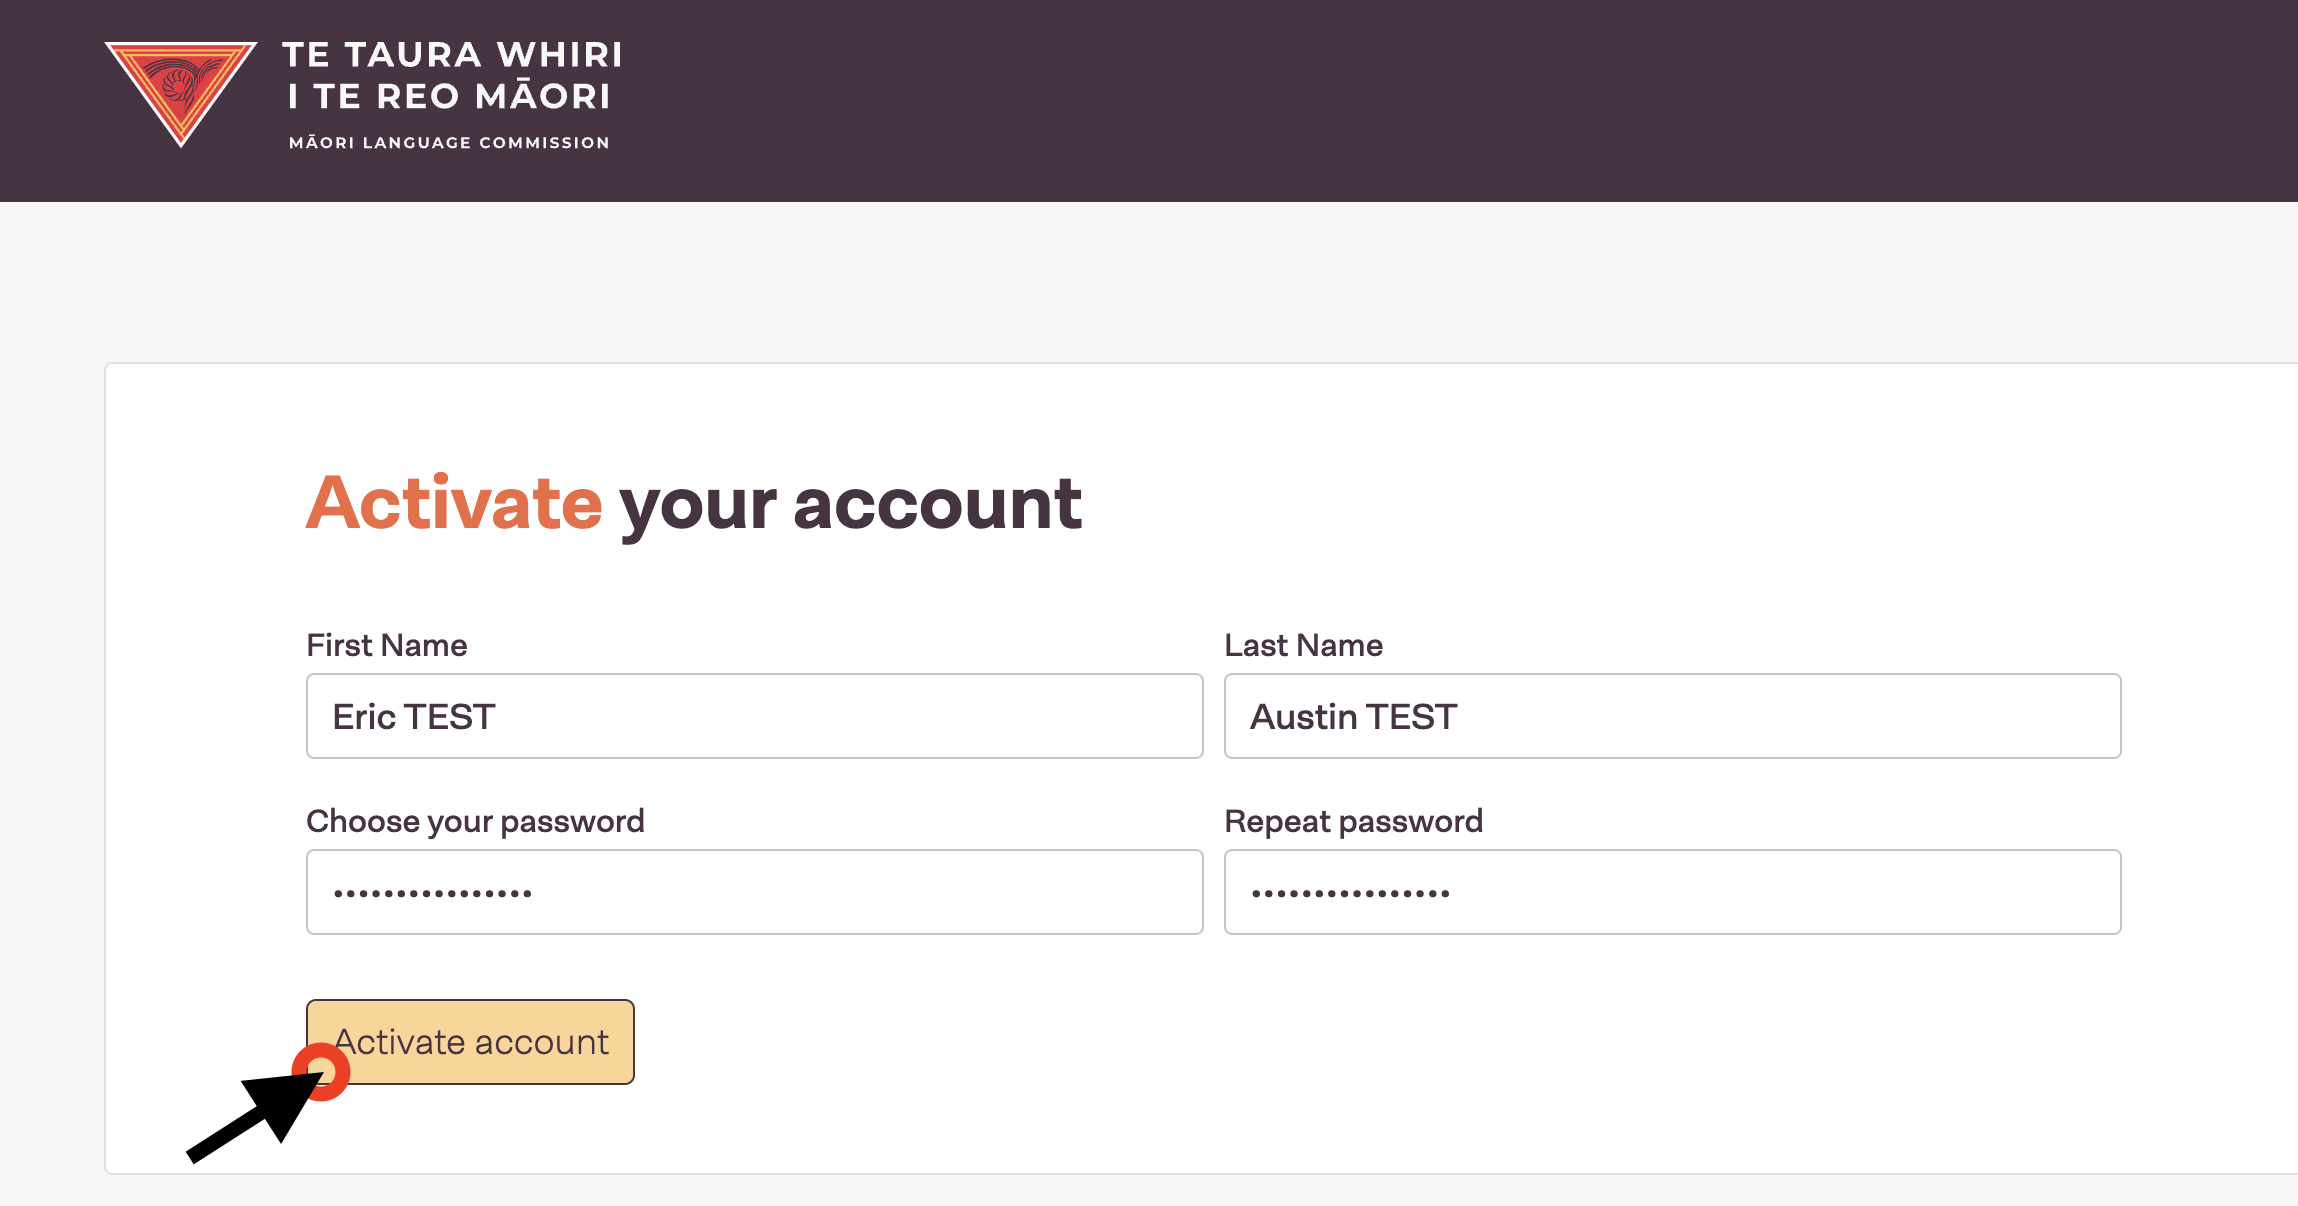Click the red circle marker on the button corner
This screenshot has height=1206, width=2298.
tap(321, 1072)
